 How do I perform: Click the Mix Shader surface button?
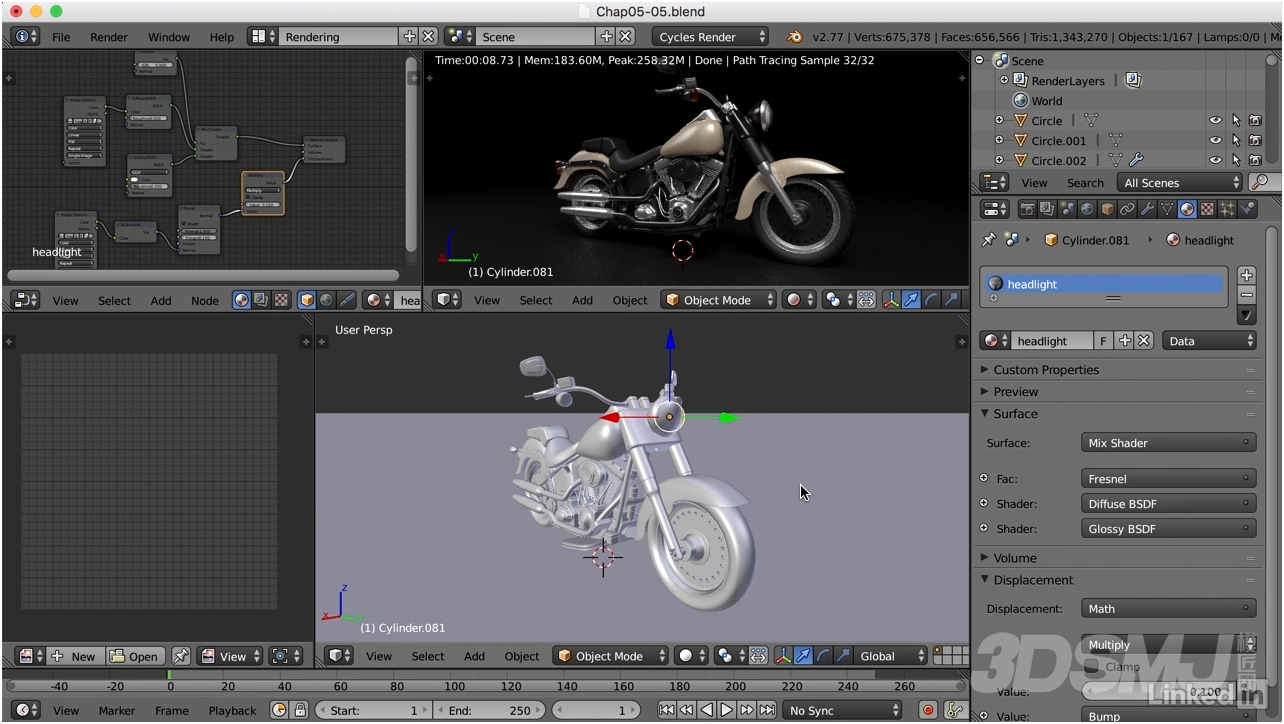pos(1169,443)
